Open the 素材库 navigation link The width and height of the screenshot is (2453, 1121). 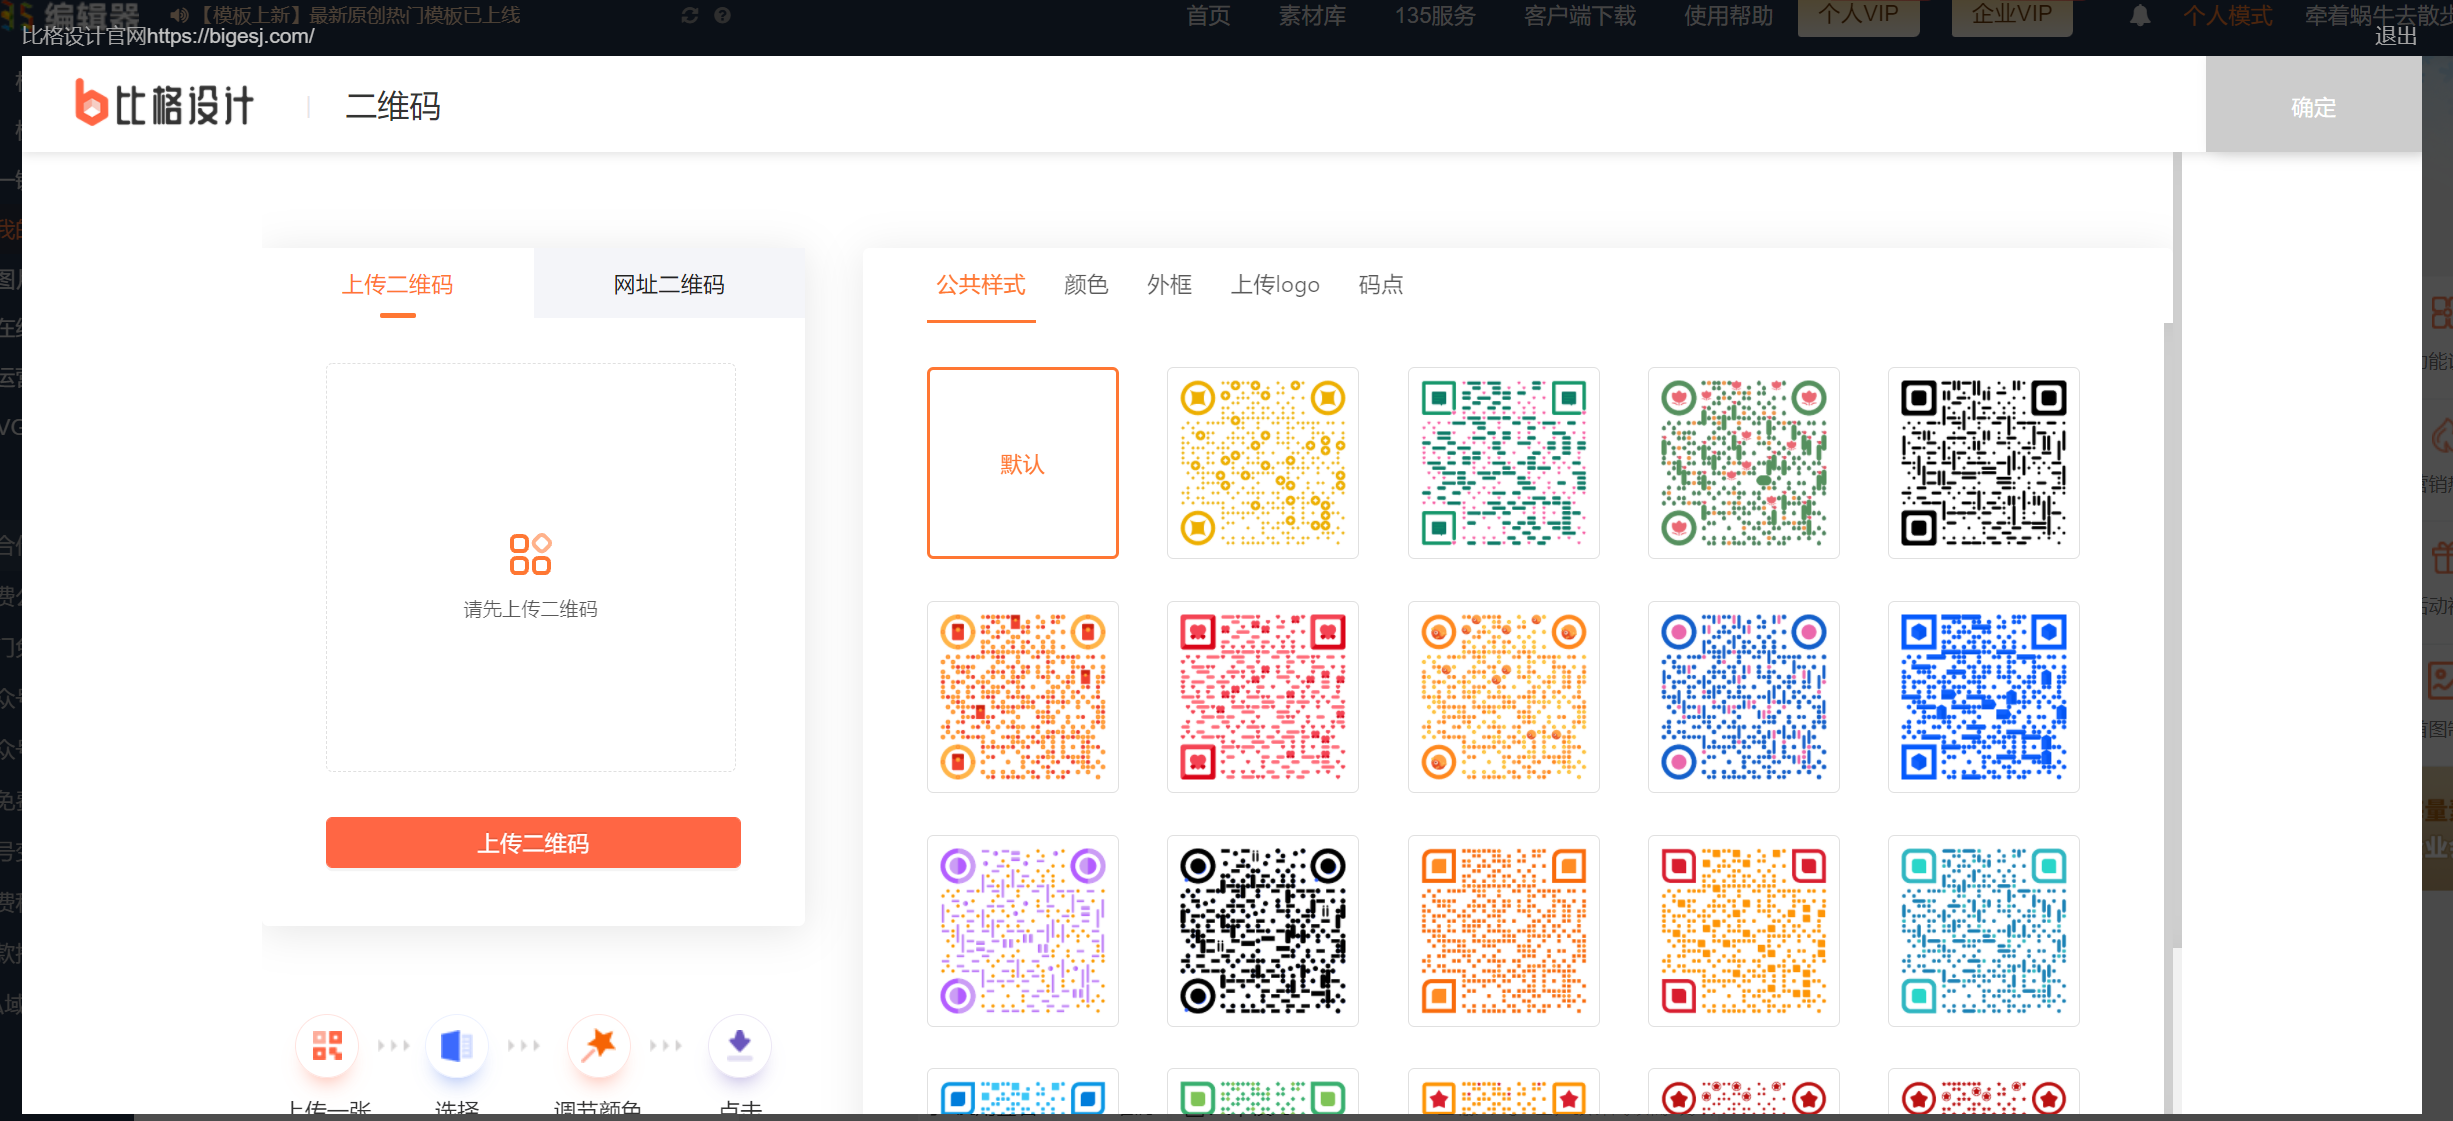1312,16
